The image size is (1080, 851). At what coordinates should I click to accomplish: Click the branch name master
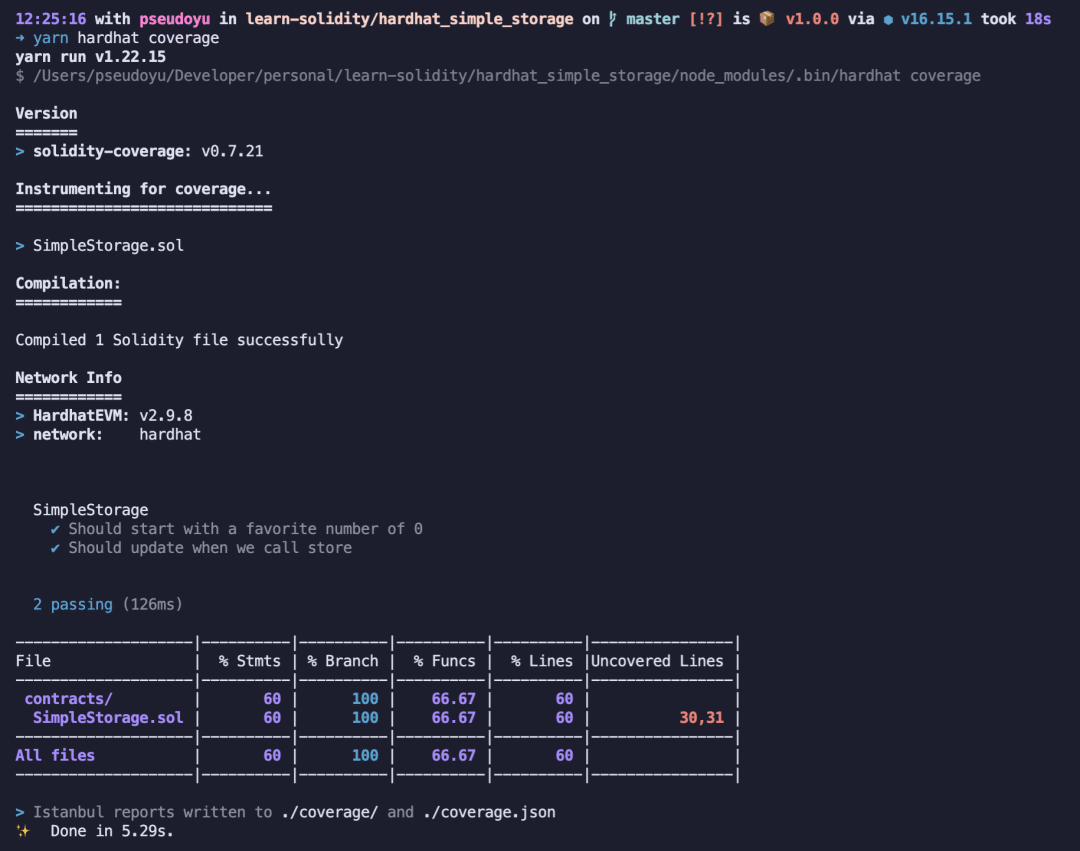[652, 19]
